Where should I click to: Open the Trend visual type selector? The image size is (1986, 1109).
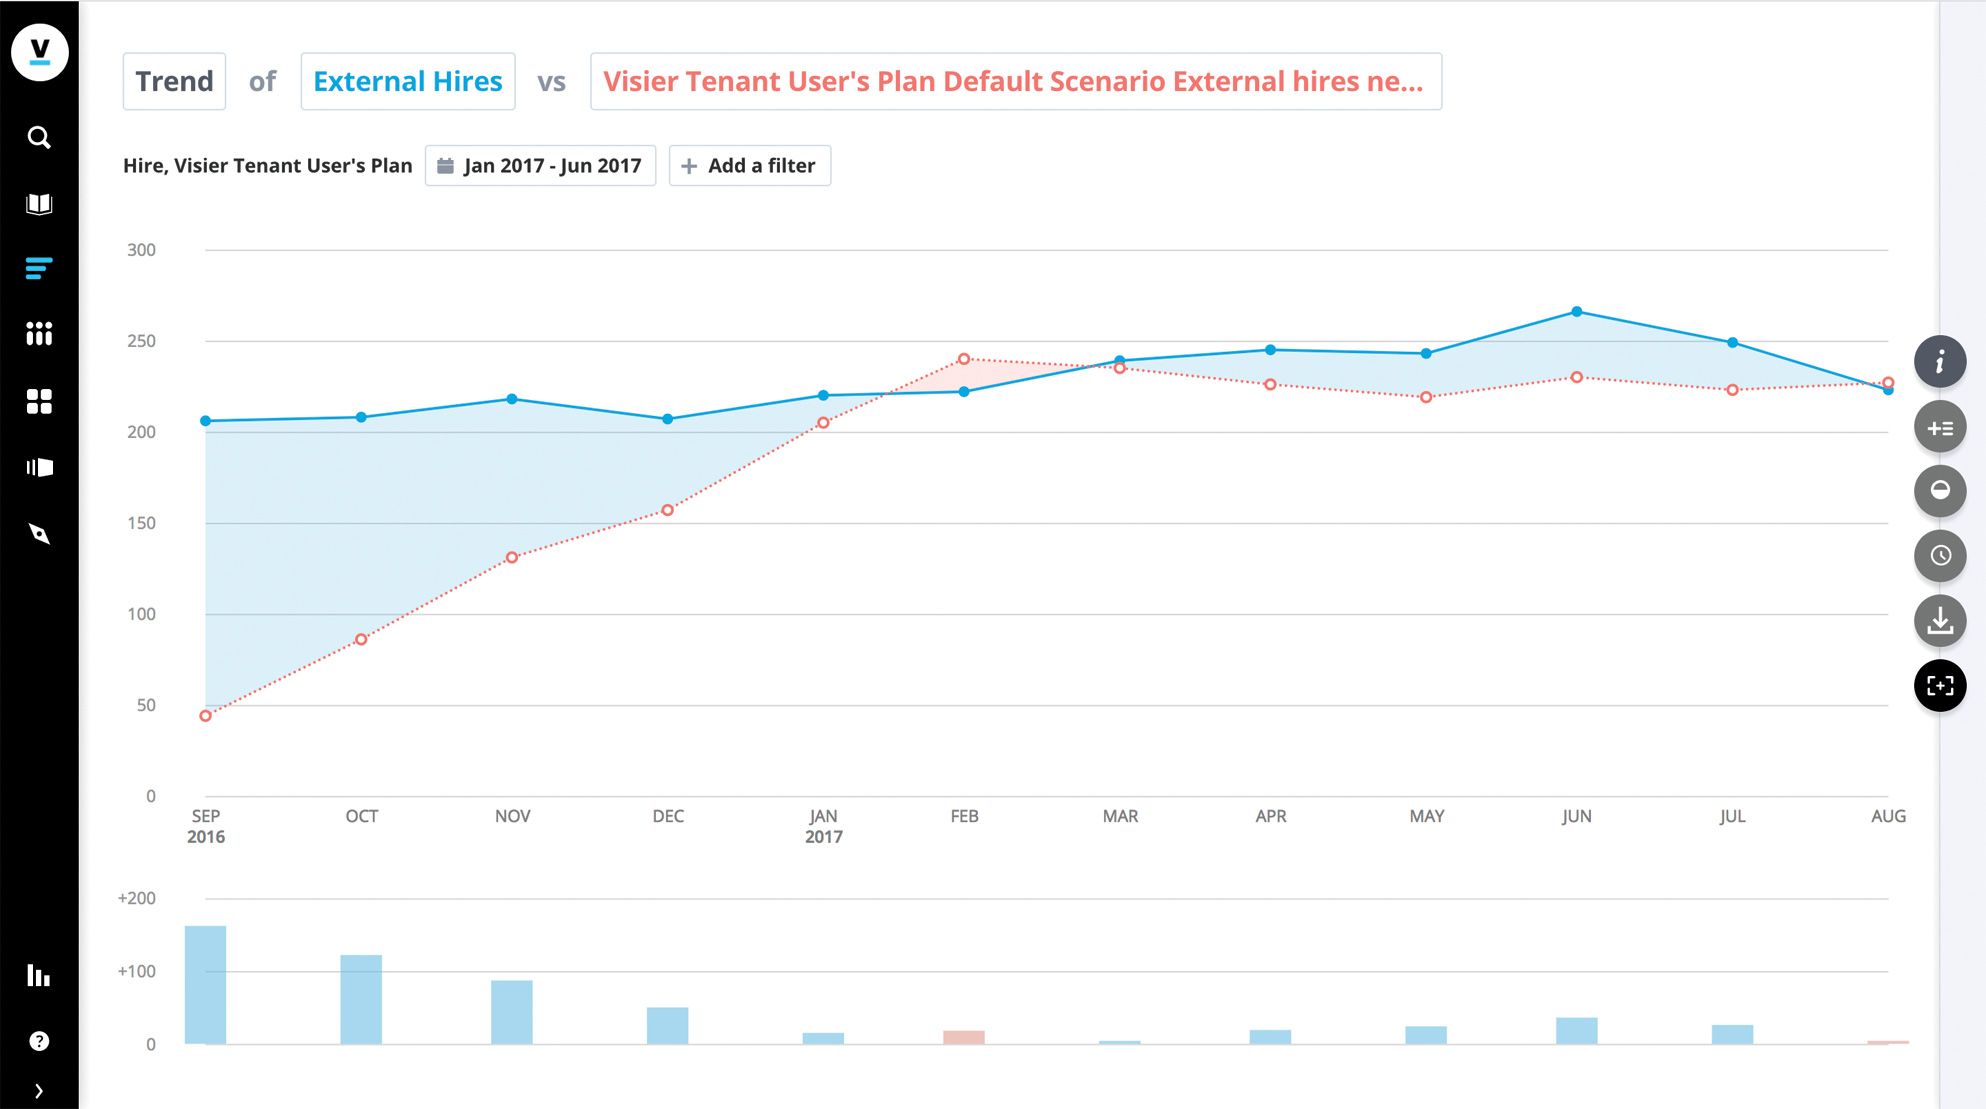[174, 81]
